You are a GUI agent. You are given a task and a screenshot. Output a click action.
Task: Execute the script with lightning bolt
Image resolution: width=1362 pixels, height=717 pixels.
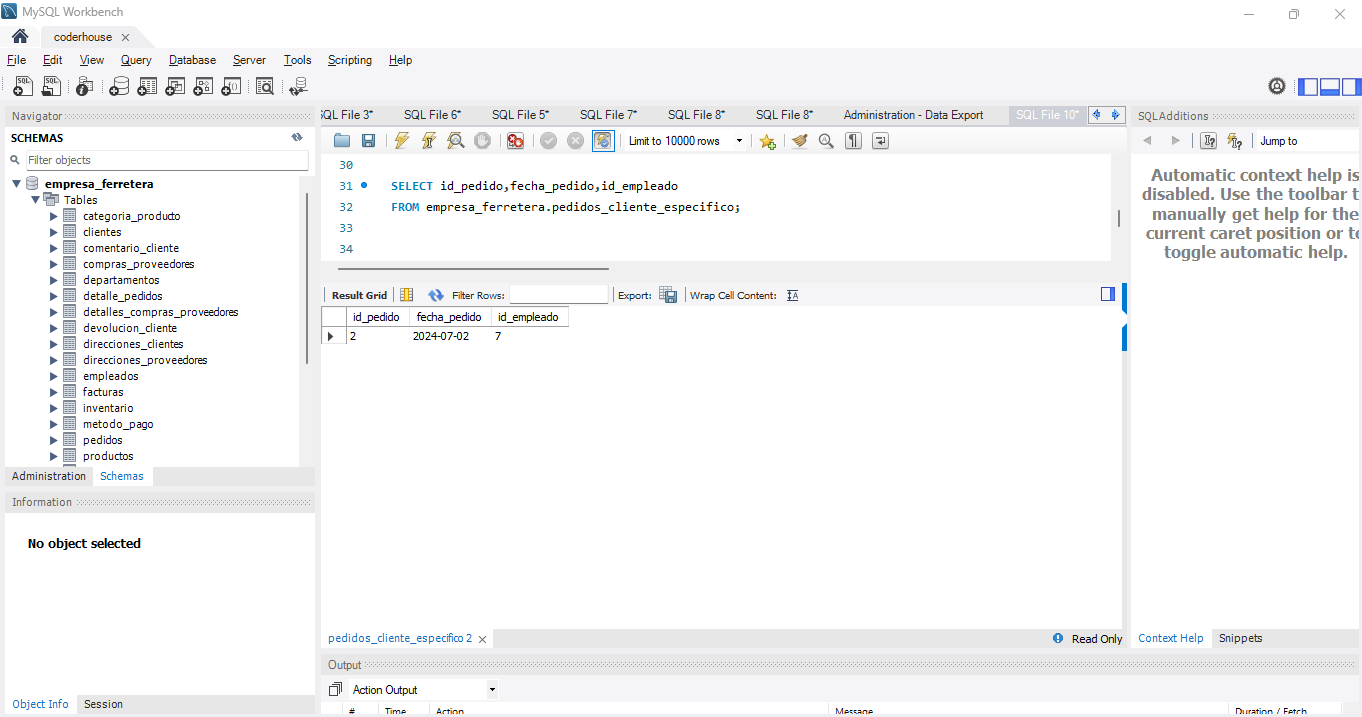click(401, 141)
